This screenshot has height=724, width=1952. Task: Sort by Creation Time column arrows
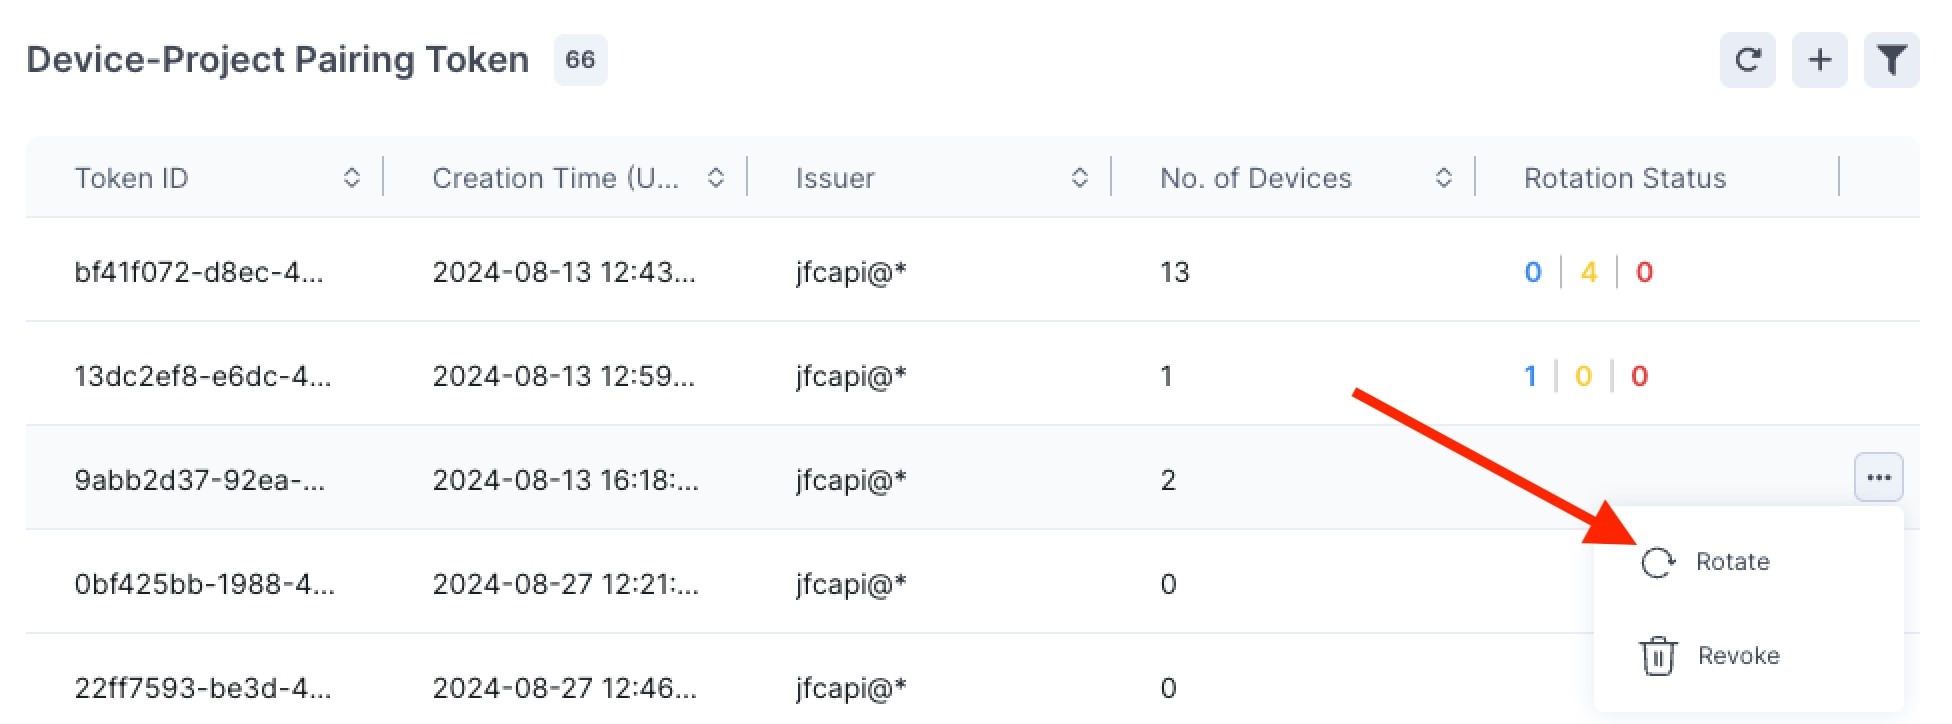point(715,178)
